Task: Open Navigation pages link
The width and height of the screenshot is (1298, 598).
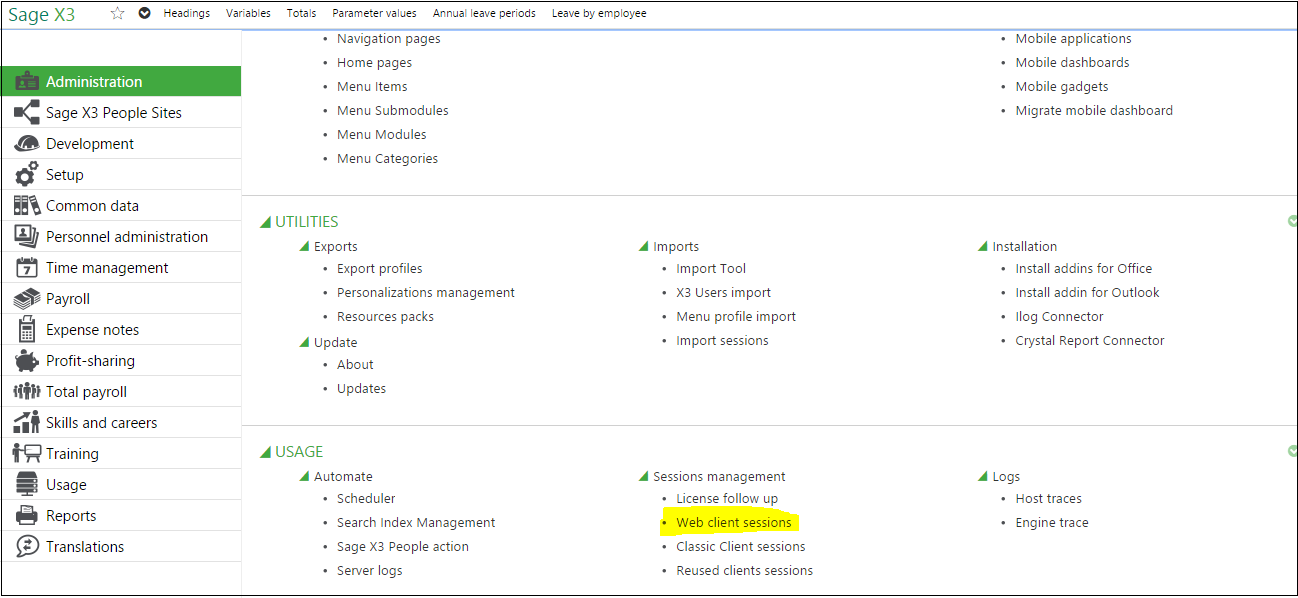Action: pos(389,38)
